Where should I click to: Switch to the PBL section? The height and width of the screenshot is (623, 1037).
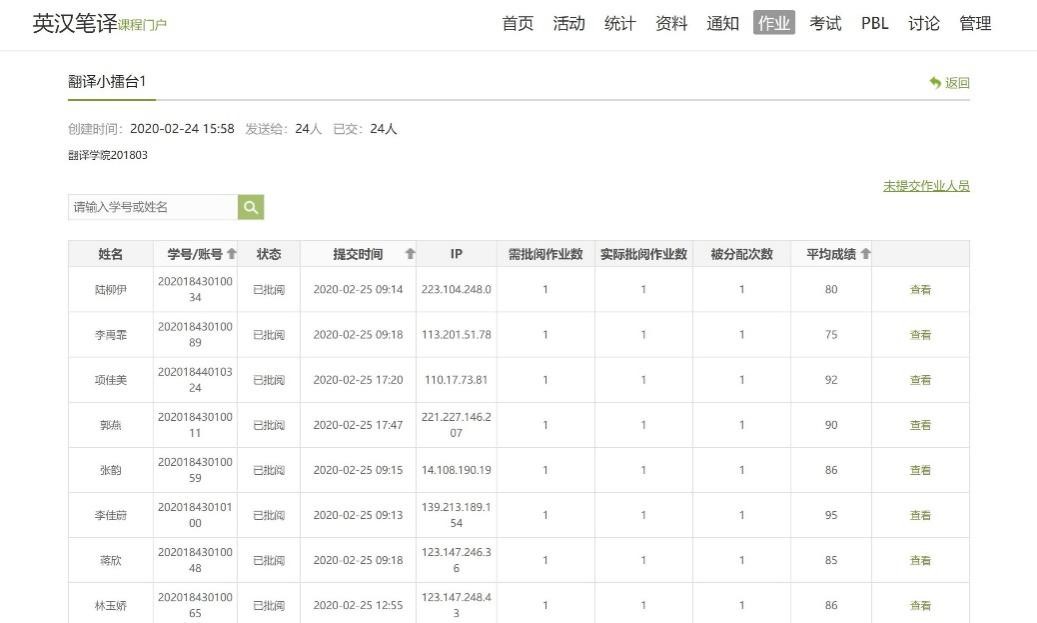874,23
